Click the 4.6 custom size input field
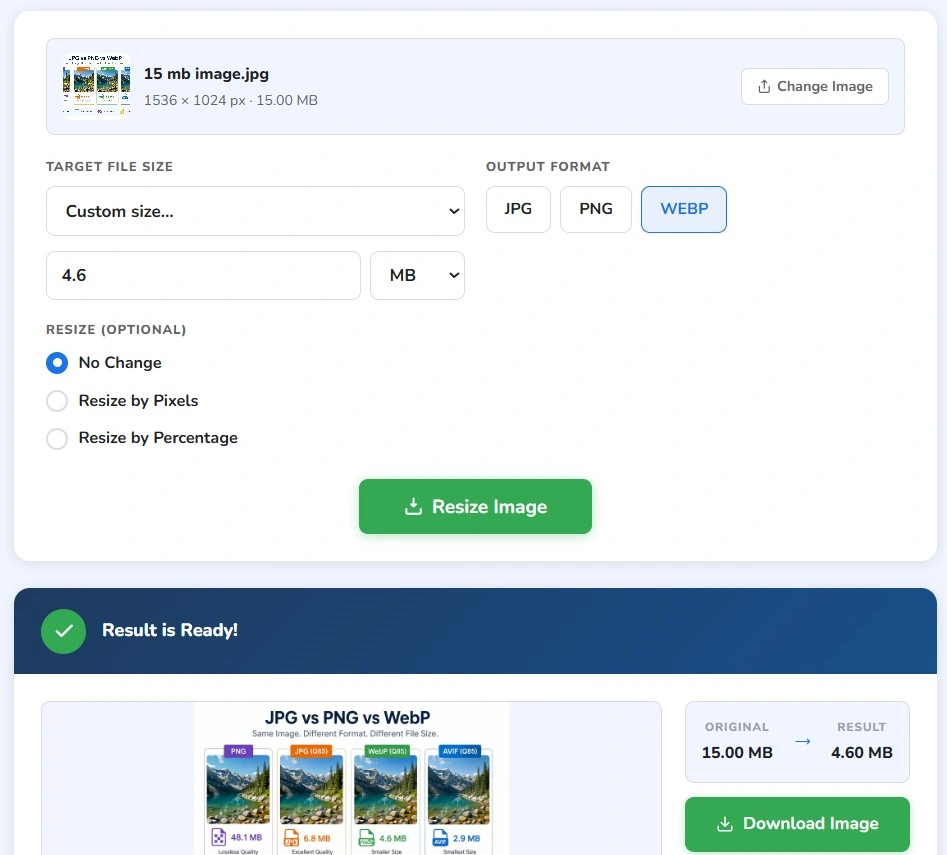This screenshot has height=855, width=947. point(204,275)
